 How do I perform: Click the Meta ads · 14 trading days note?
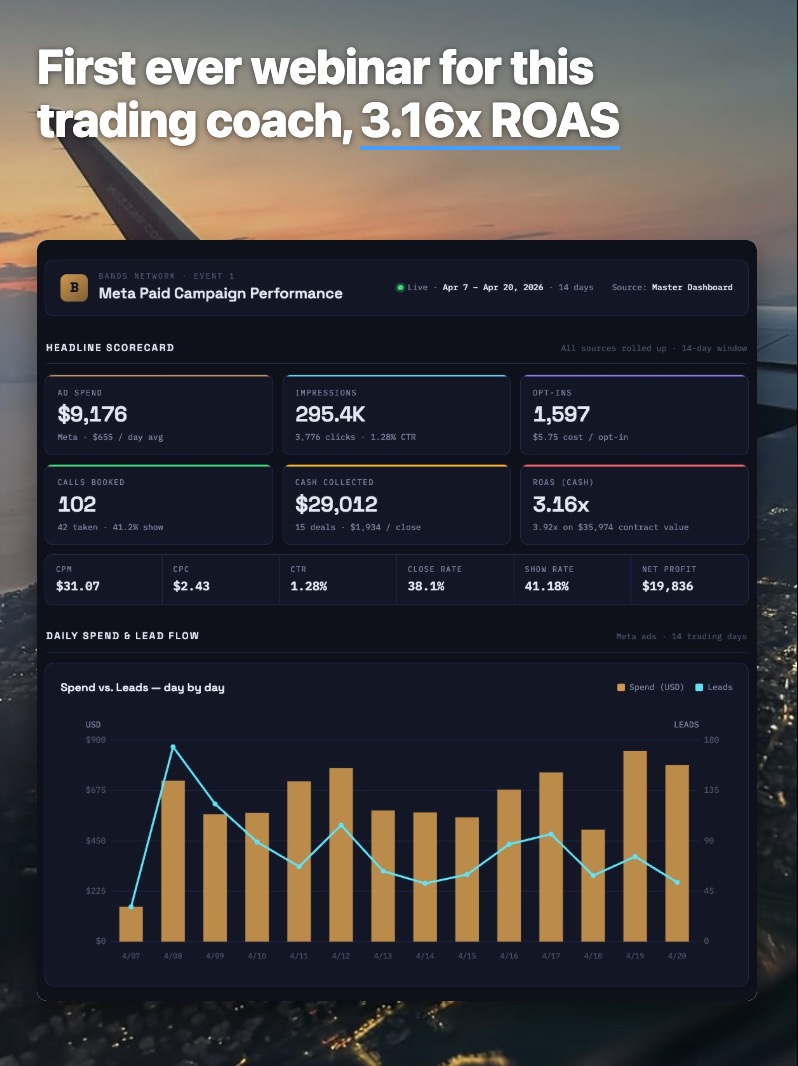click(681, 636)
